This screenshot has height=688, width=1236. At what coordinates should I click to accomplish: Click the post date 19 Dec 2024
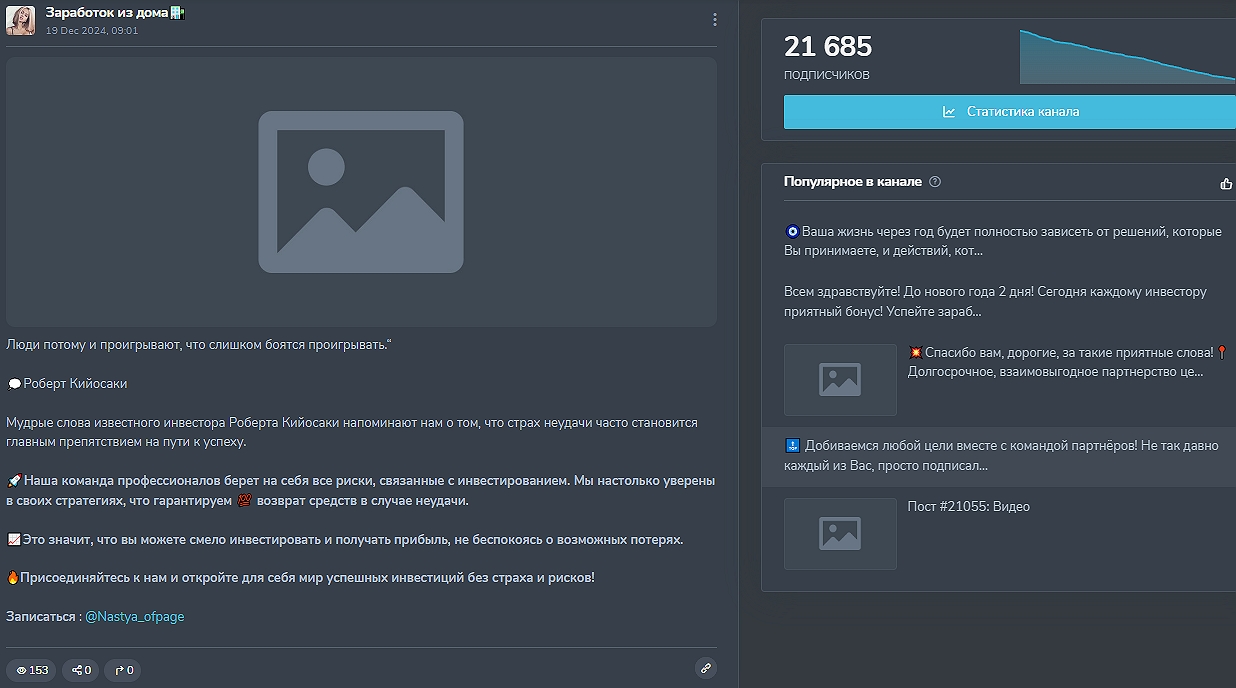(x=92, y=31)
